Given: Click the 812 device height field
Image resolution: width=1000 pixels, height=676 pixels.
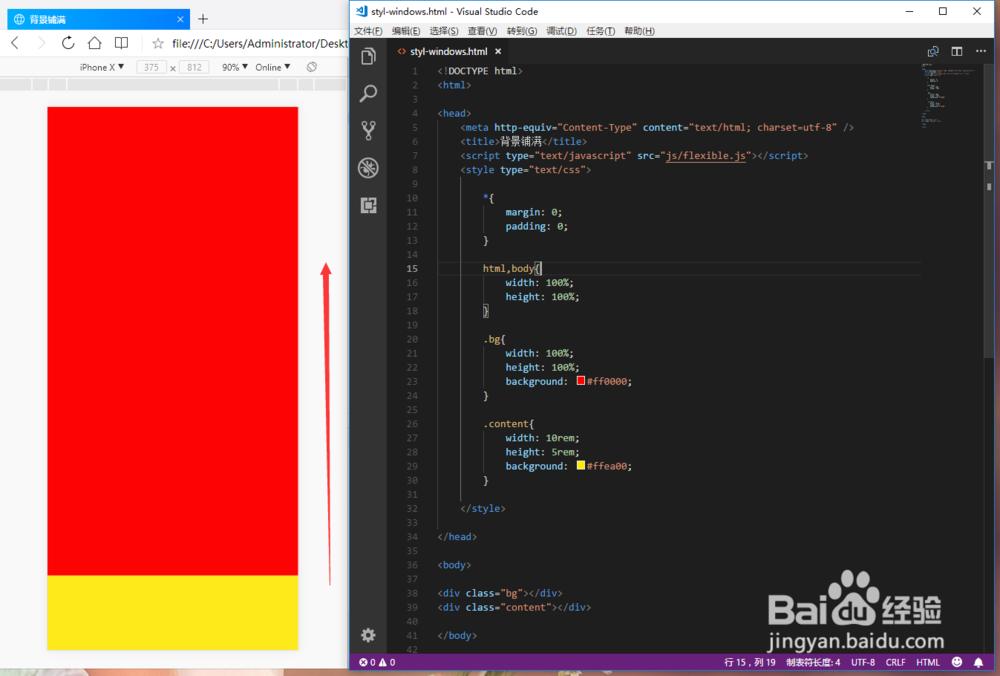Looking at the screenshot, I should [195, 67].
